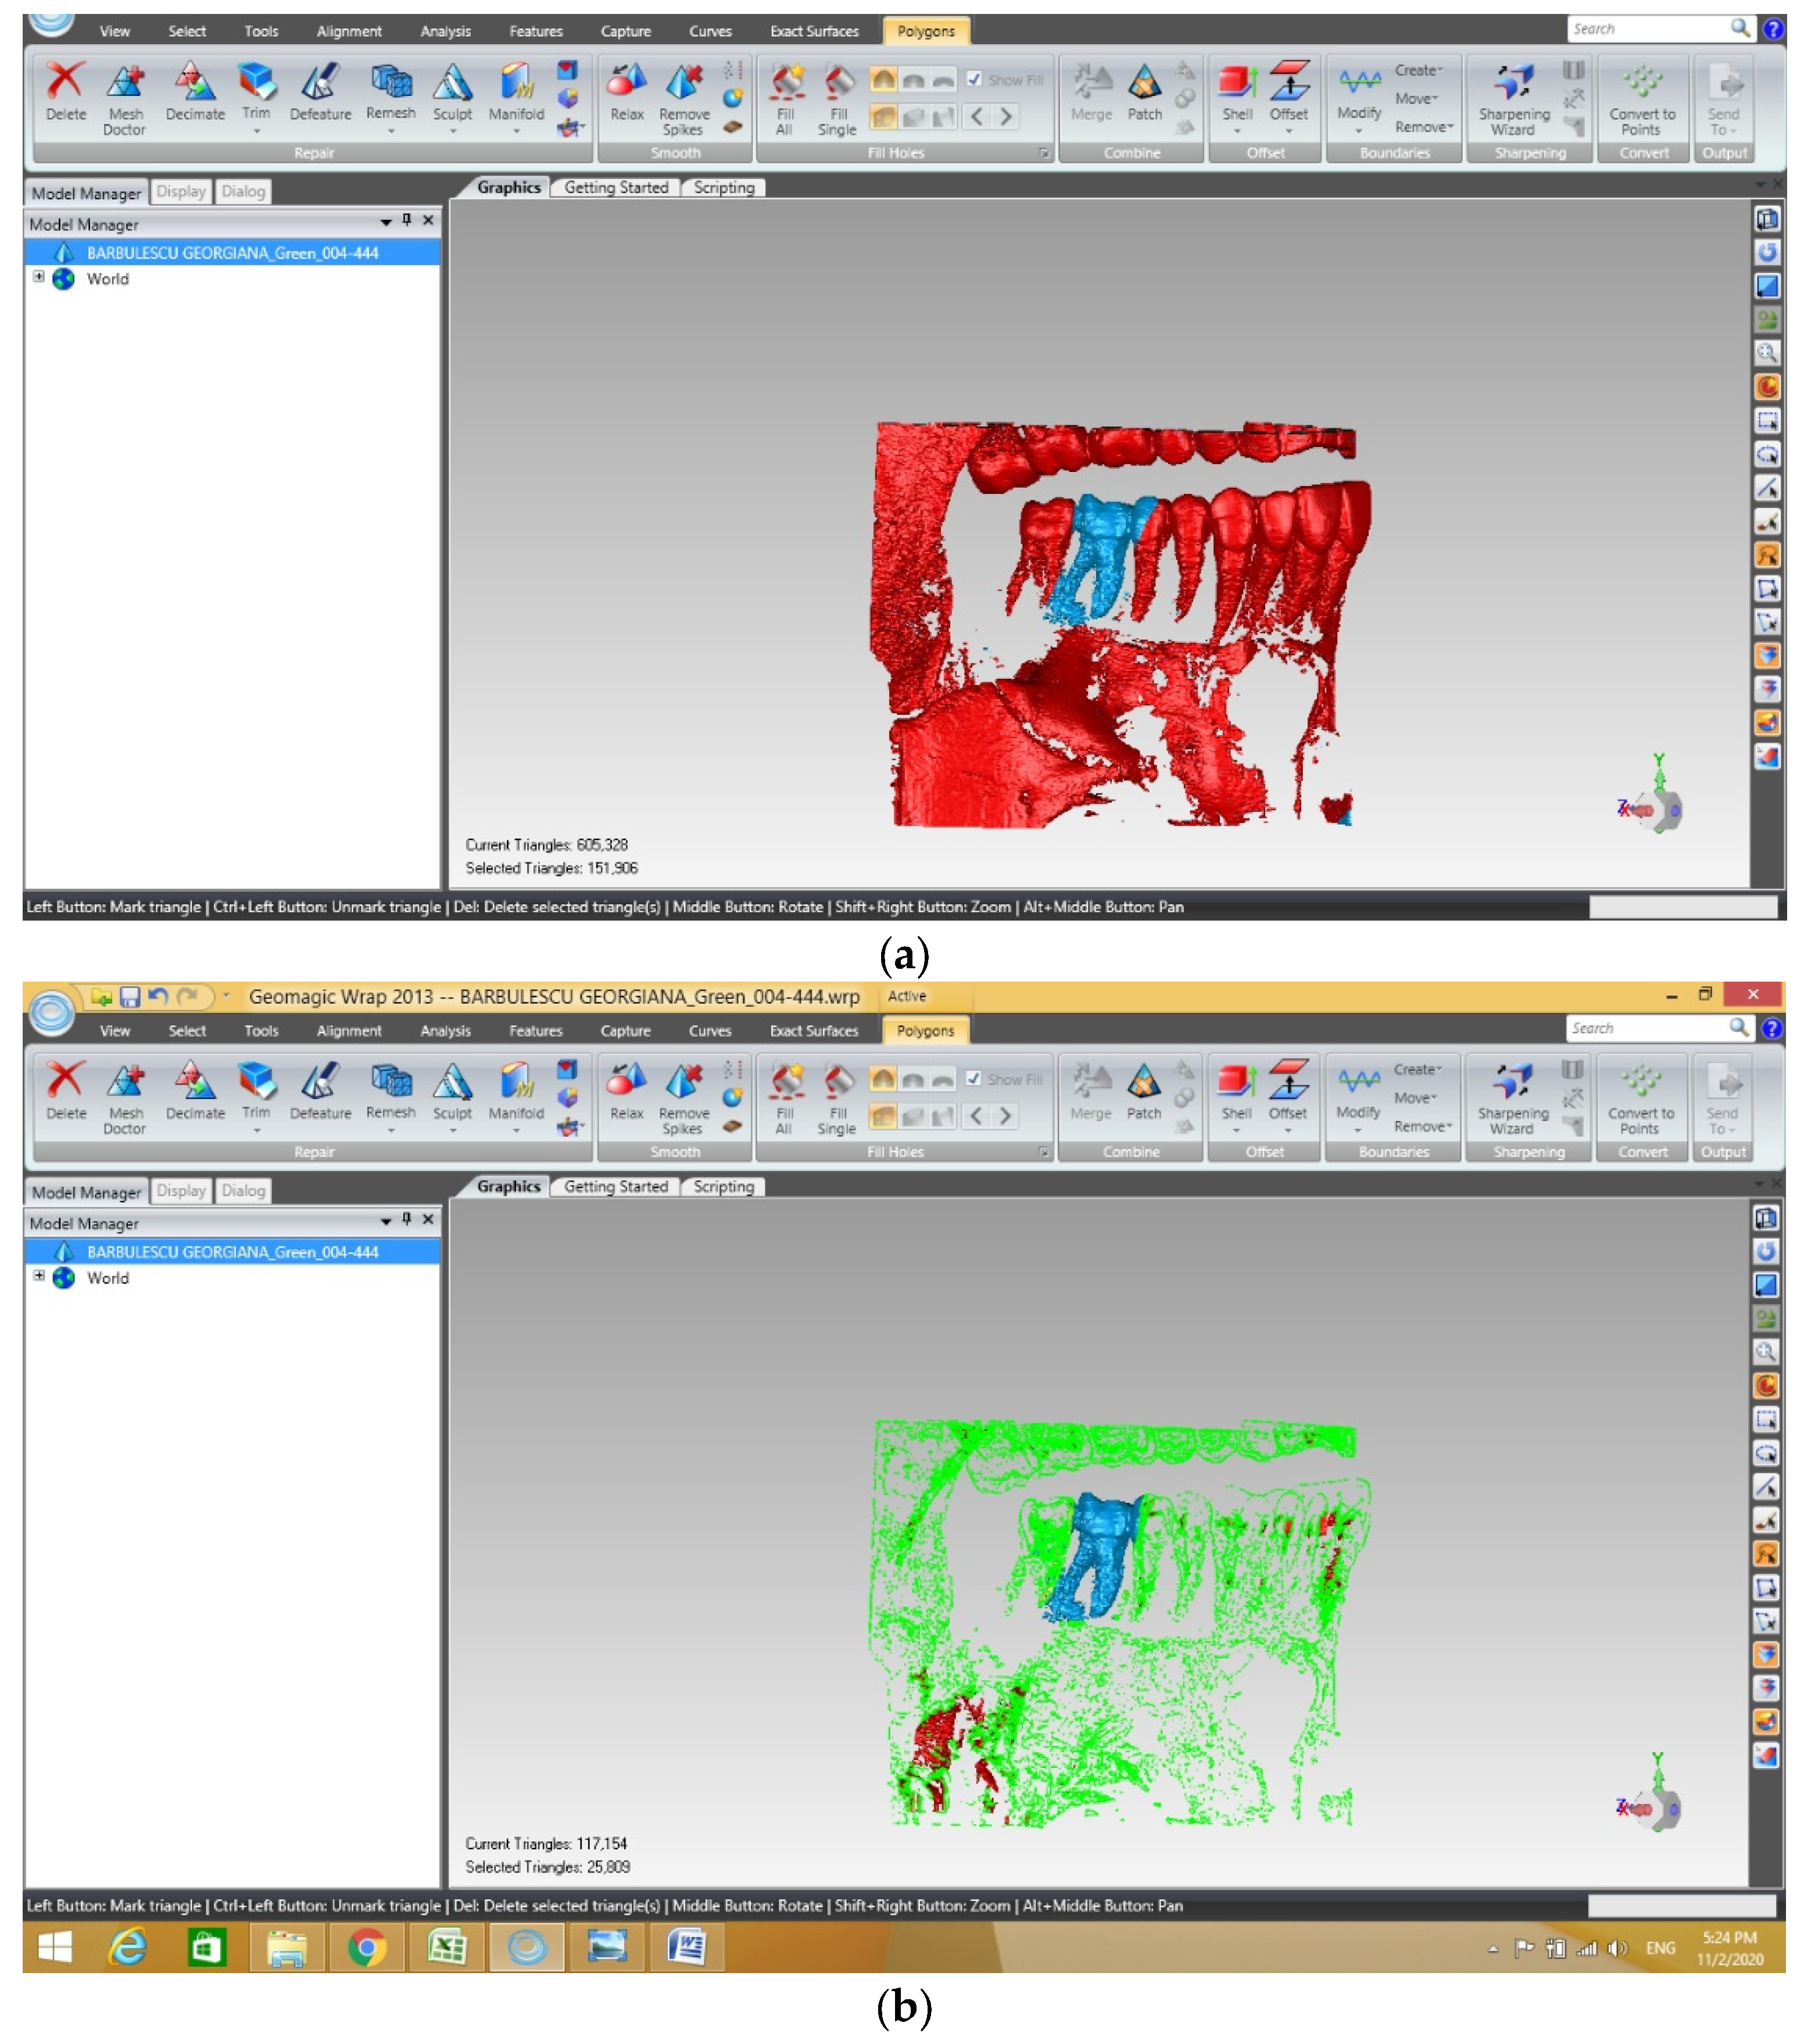
Task: Open Analysis menu in upper window
Action: [445, 31]
